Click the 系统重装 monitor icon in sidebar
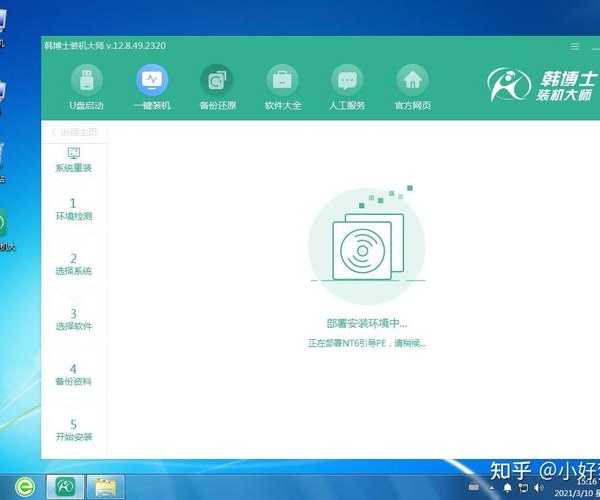Image resolution: width=600 pixels, height=500 pixels. (x=73, y=159)
